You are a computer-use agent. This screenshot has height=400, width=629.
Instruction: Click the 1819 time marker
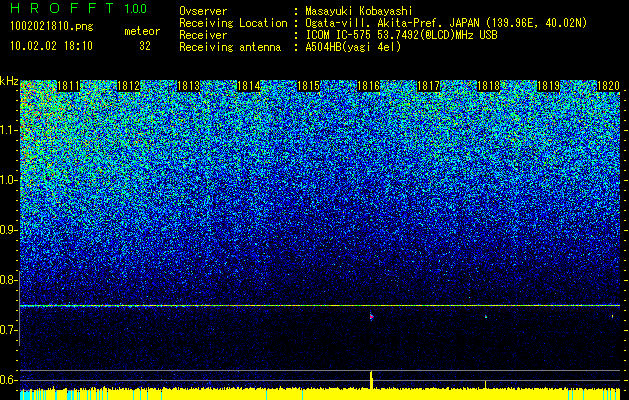point(549,86)
